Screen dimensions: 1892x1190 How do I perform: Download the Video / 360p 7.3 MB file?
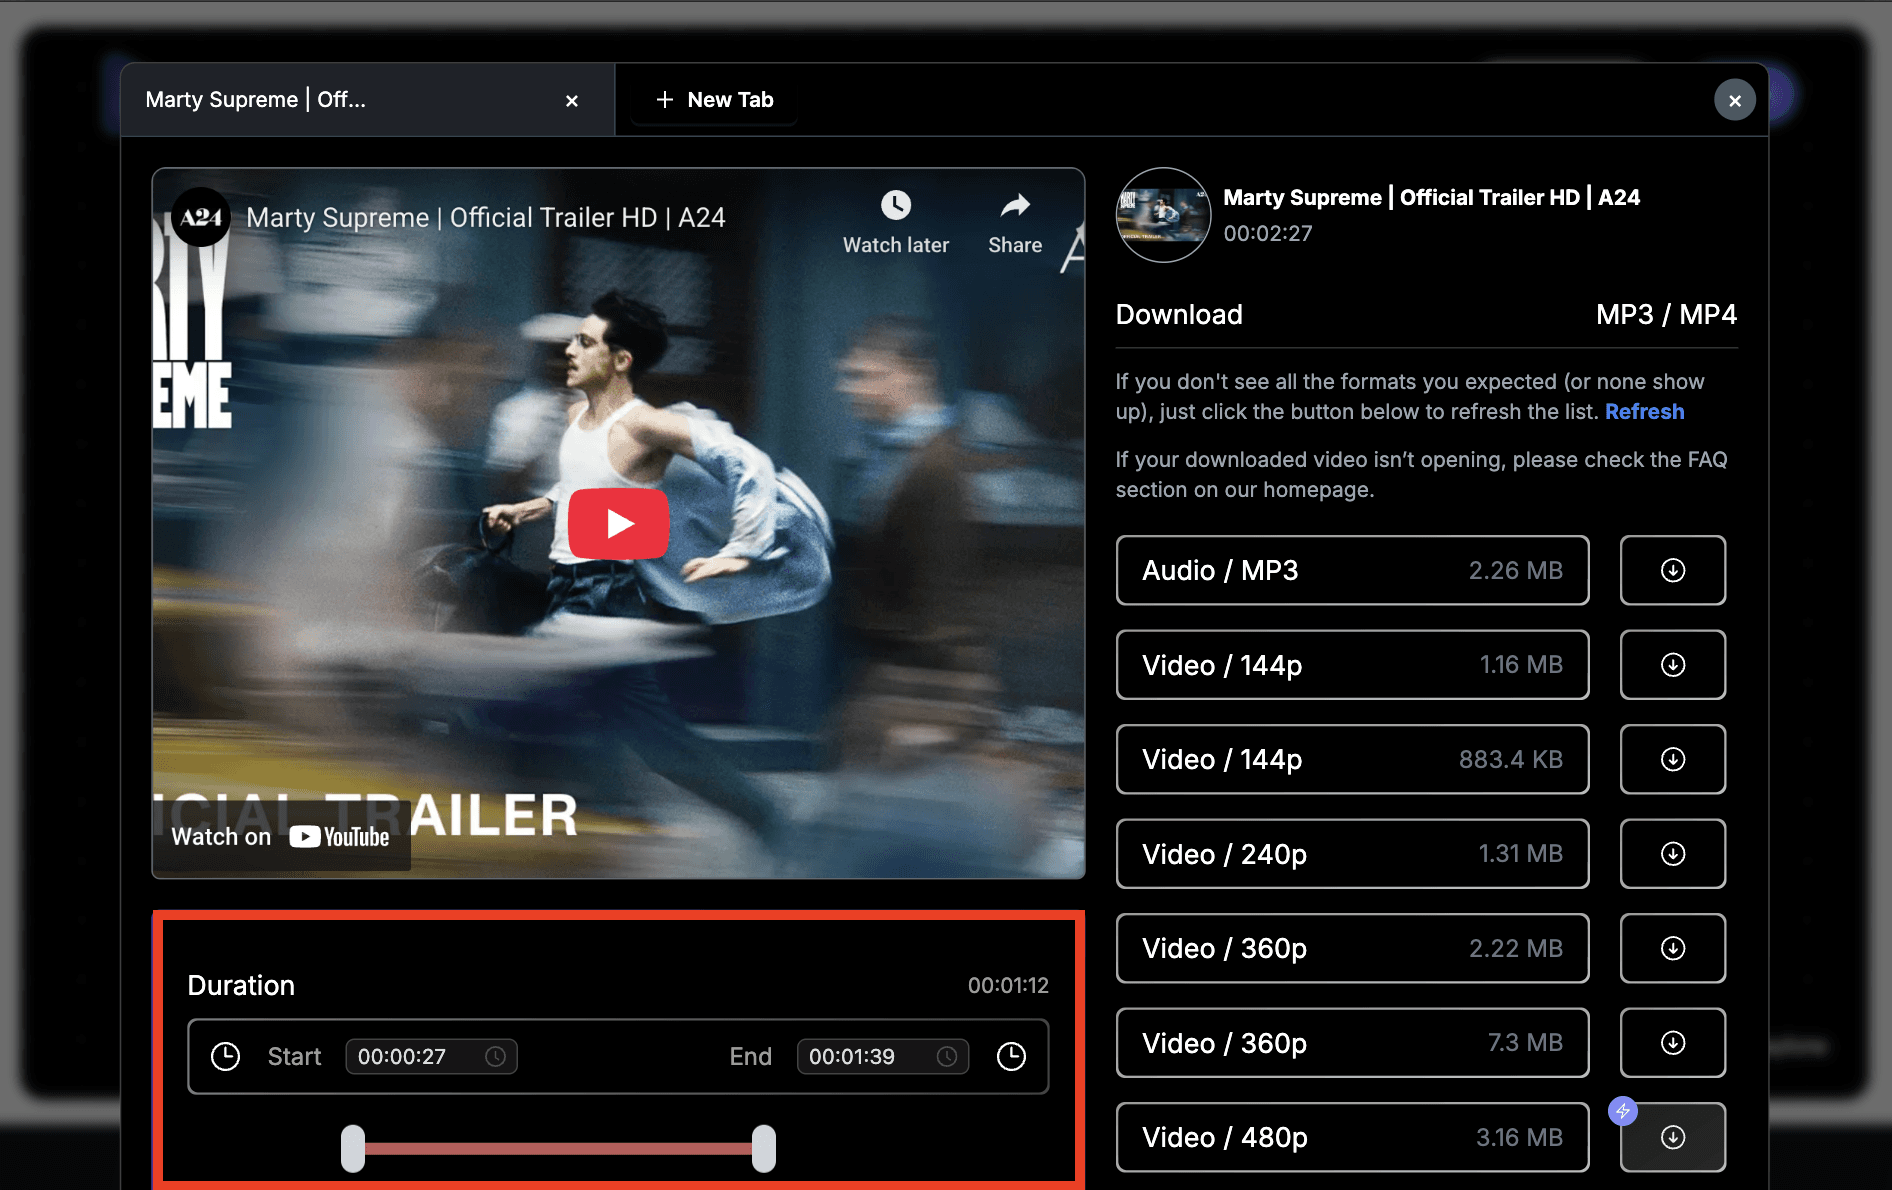coord(1672,1043)
